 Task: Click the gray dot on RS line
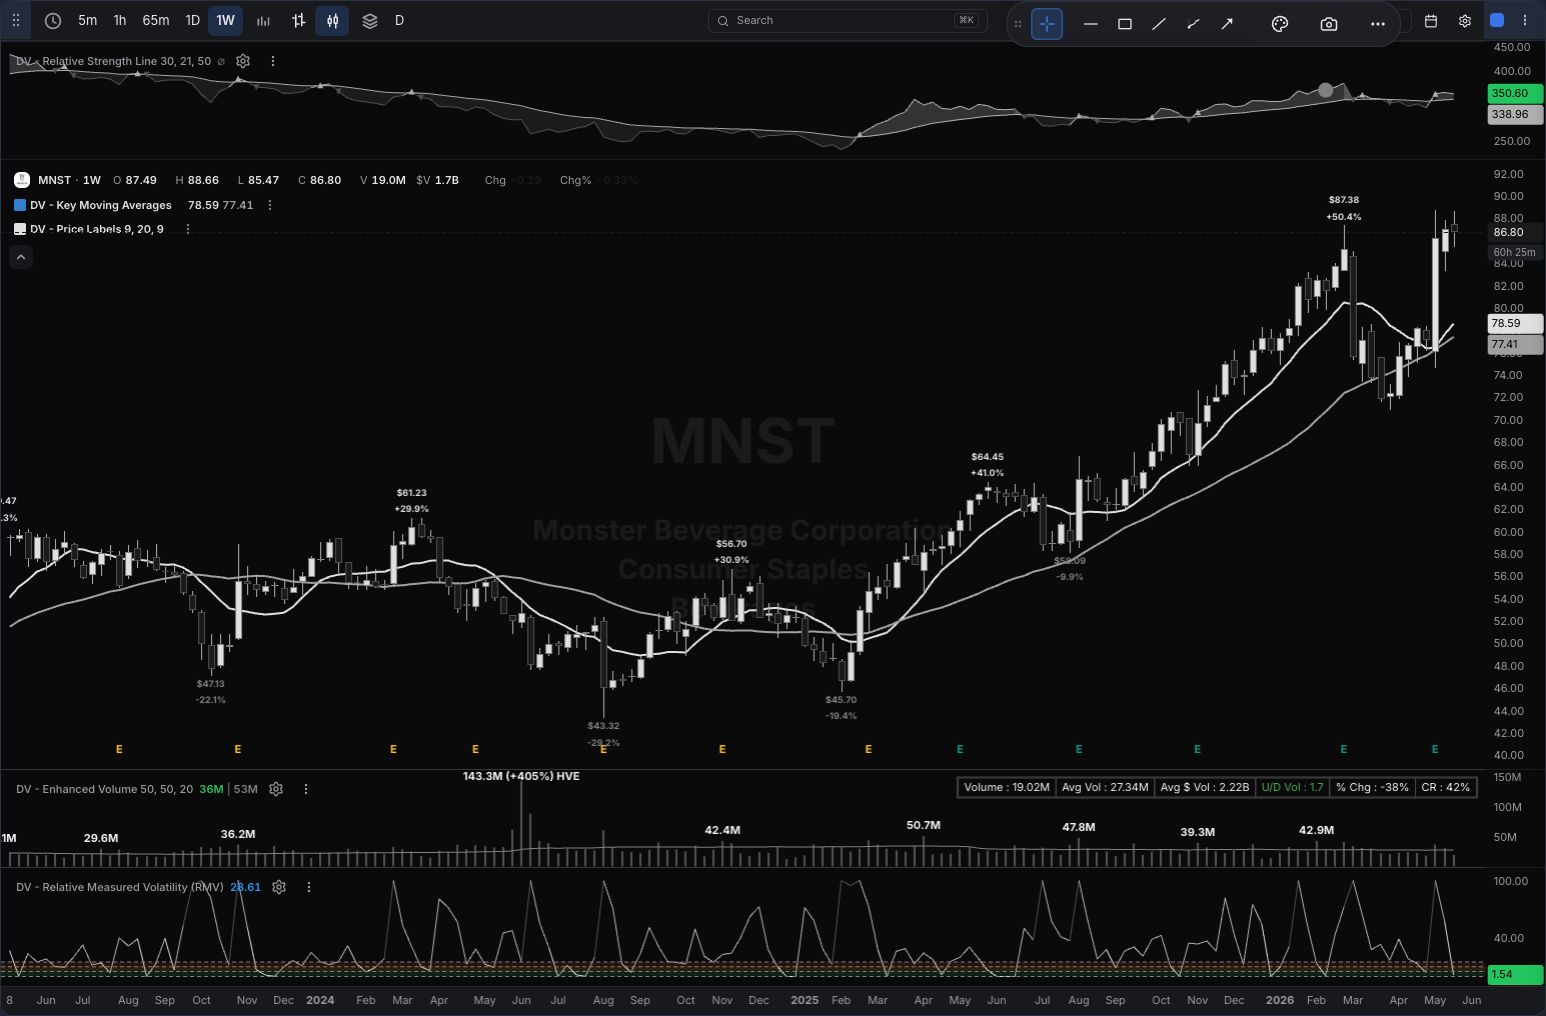tap(1326, 90)
